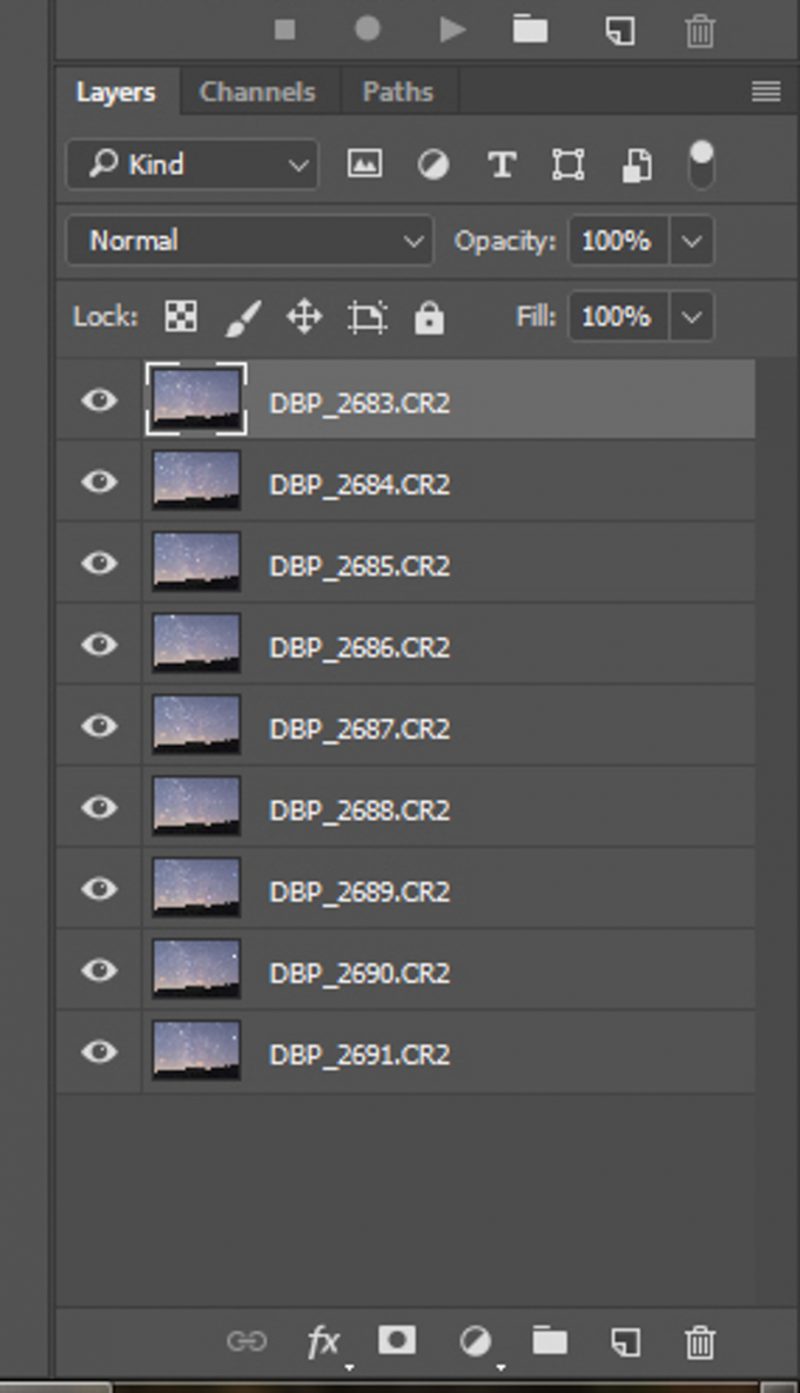Switch to the Channels tab
800x1393 pixels.
pyautogui.click(x=258, y=91)
